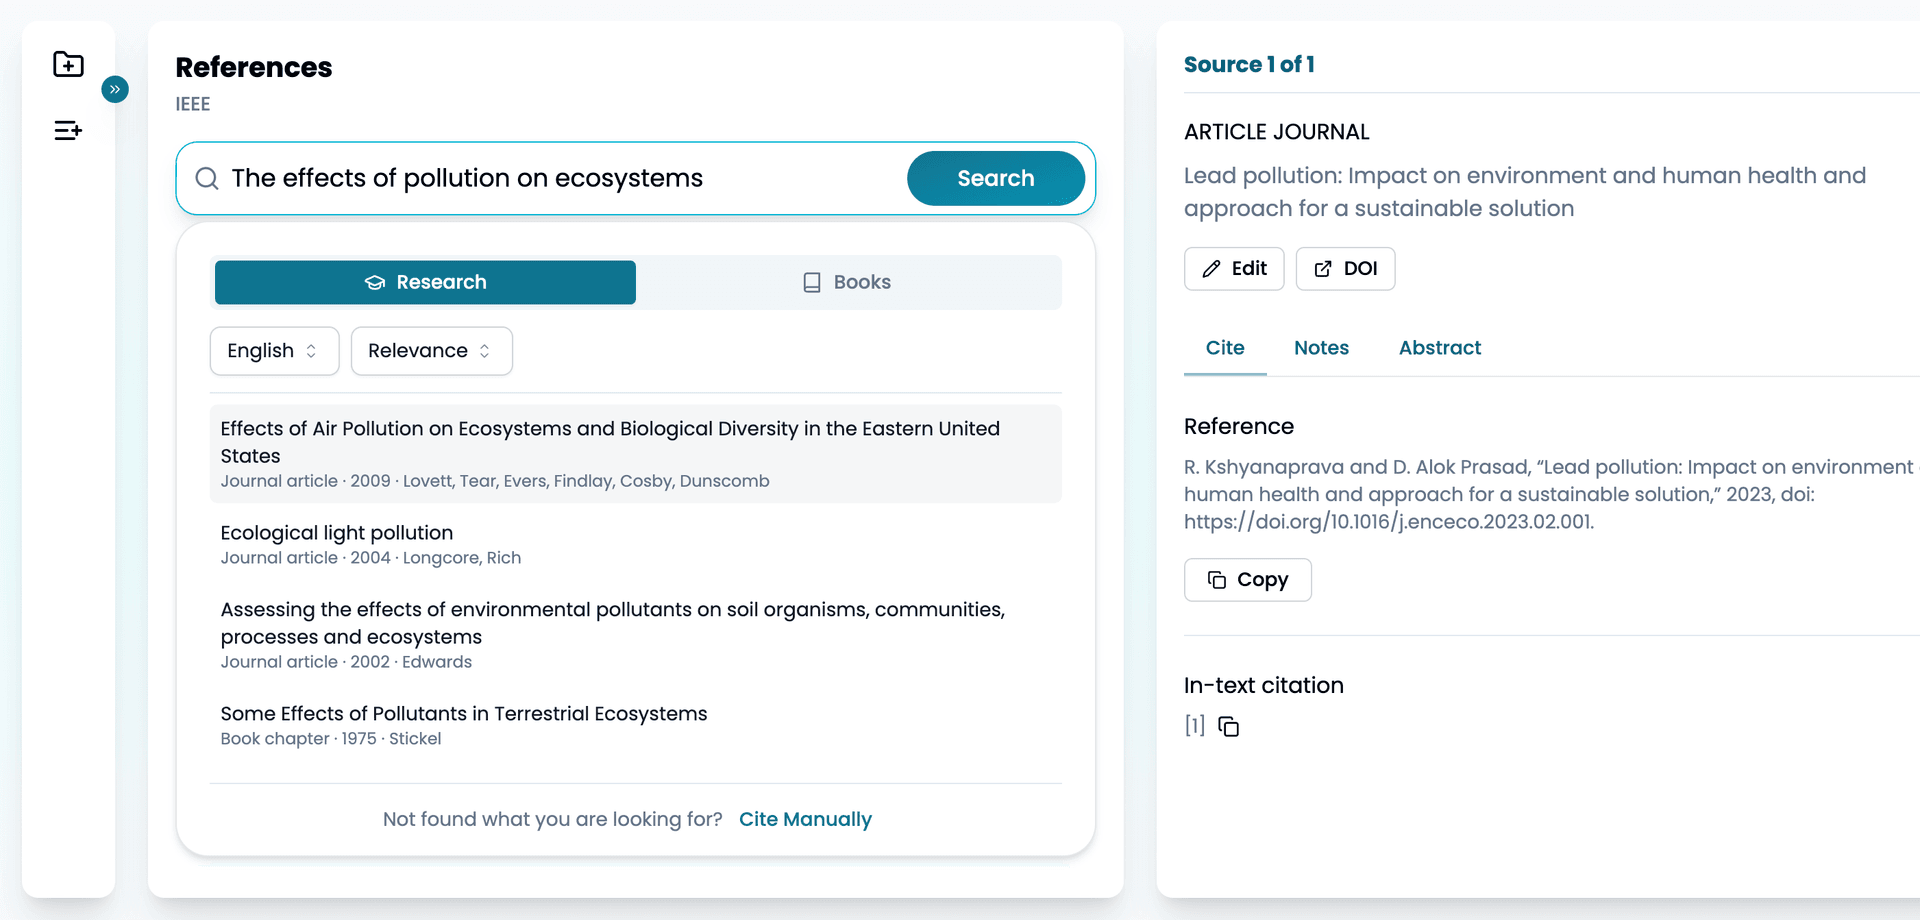Select the Cite tab
This screenshot has width=1920, height=920.
(1225, 348)
